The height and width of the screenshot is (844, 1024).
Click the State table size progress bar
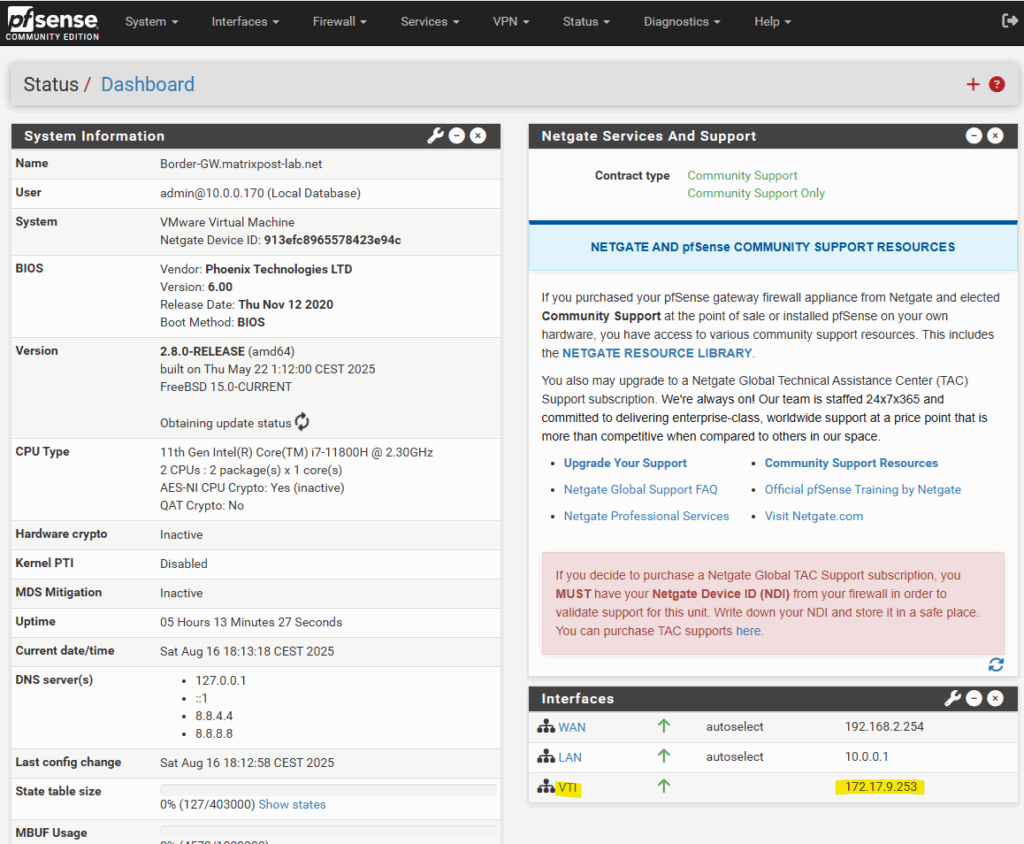point(328,790)
